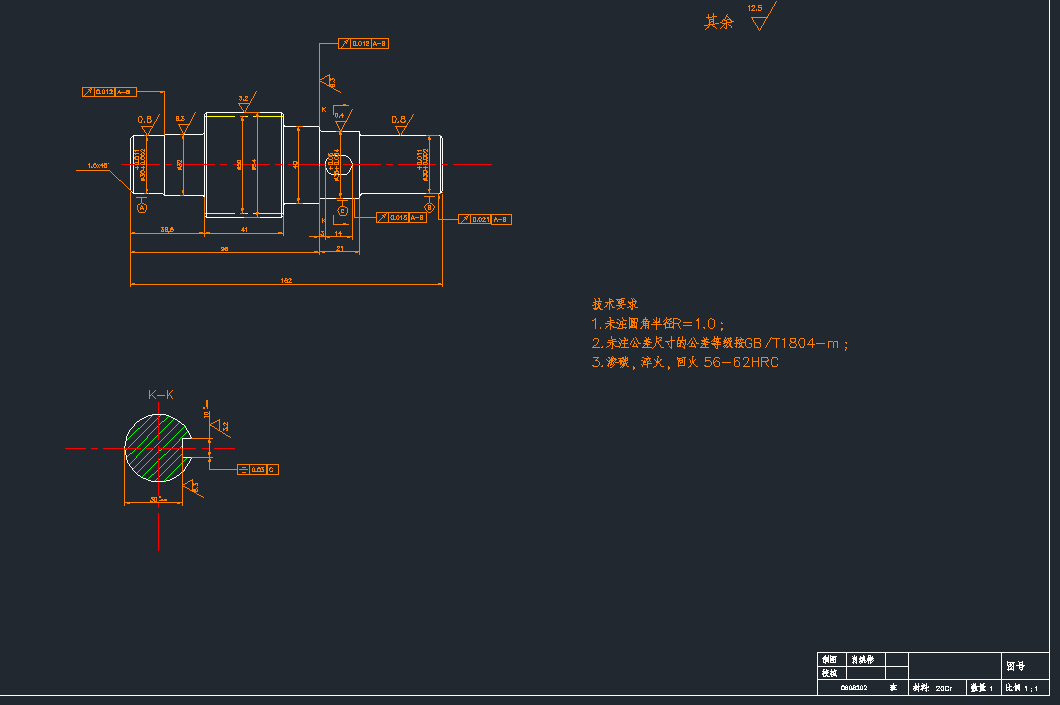Select the 0.03 C symmetry tolerance frame

258,469
